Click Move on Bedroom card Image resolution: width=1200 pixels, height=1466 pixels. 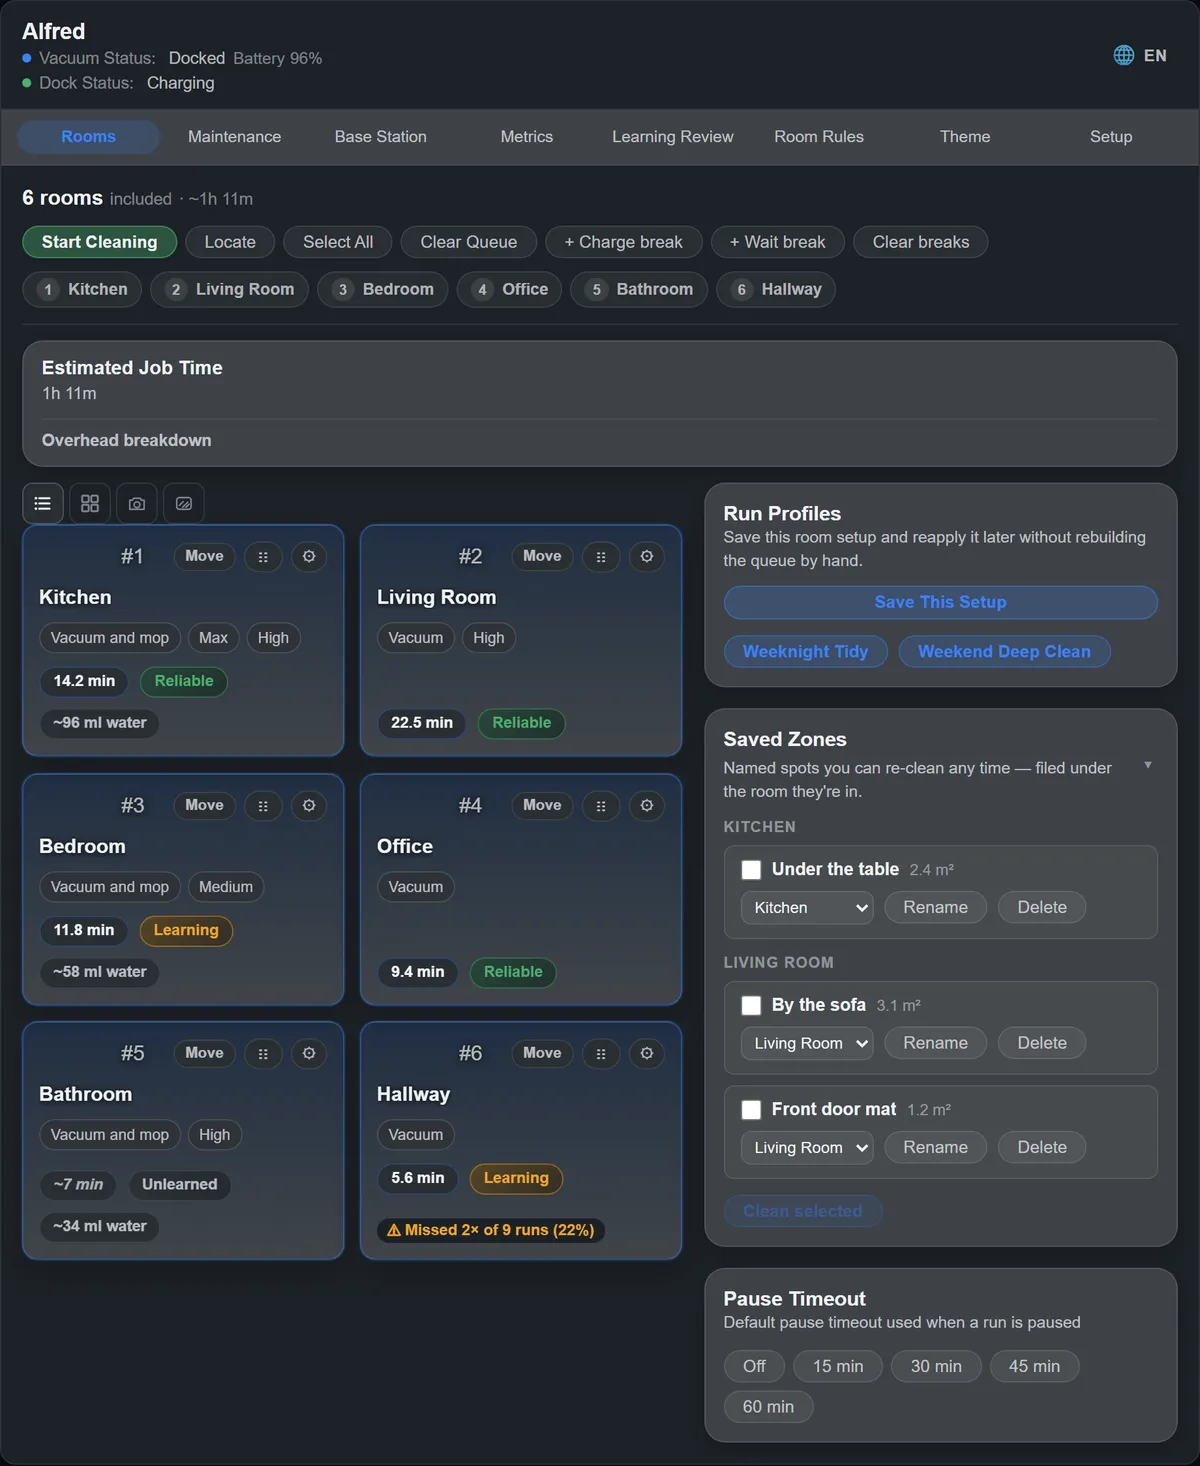204,805
